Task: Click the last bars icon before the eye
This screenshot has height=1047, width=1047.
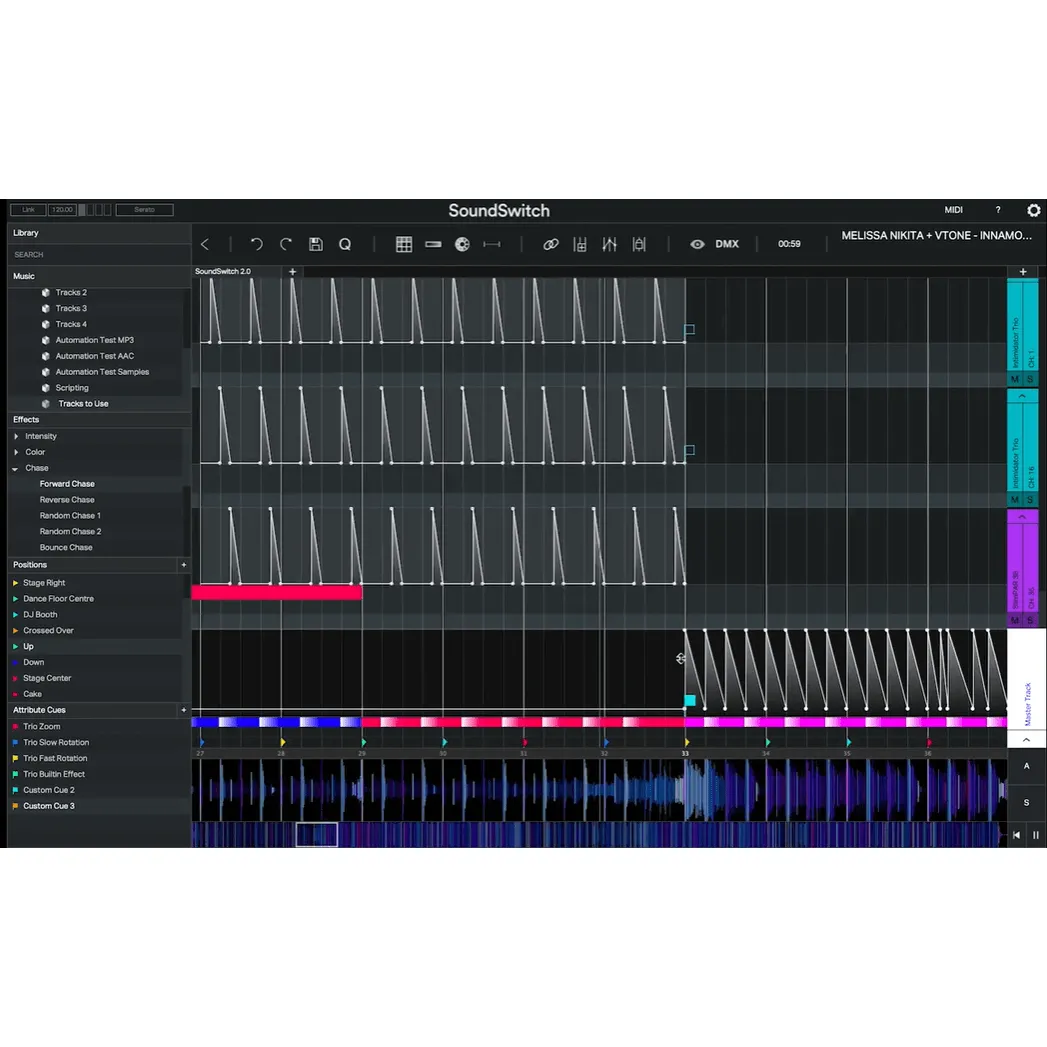Action: [639, 244]
